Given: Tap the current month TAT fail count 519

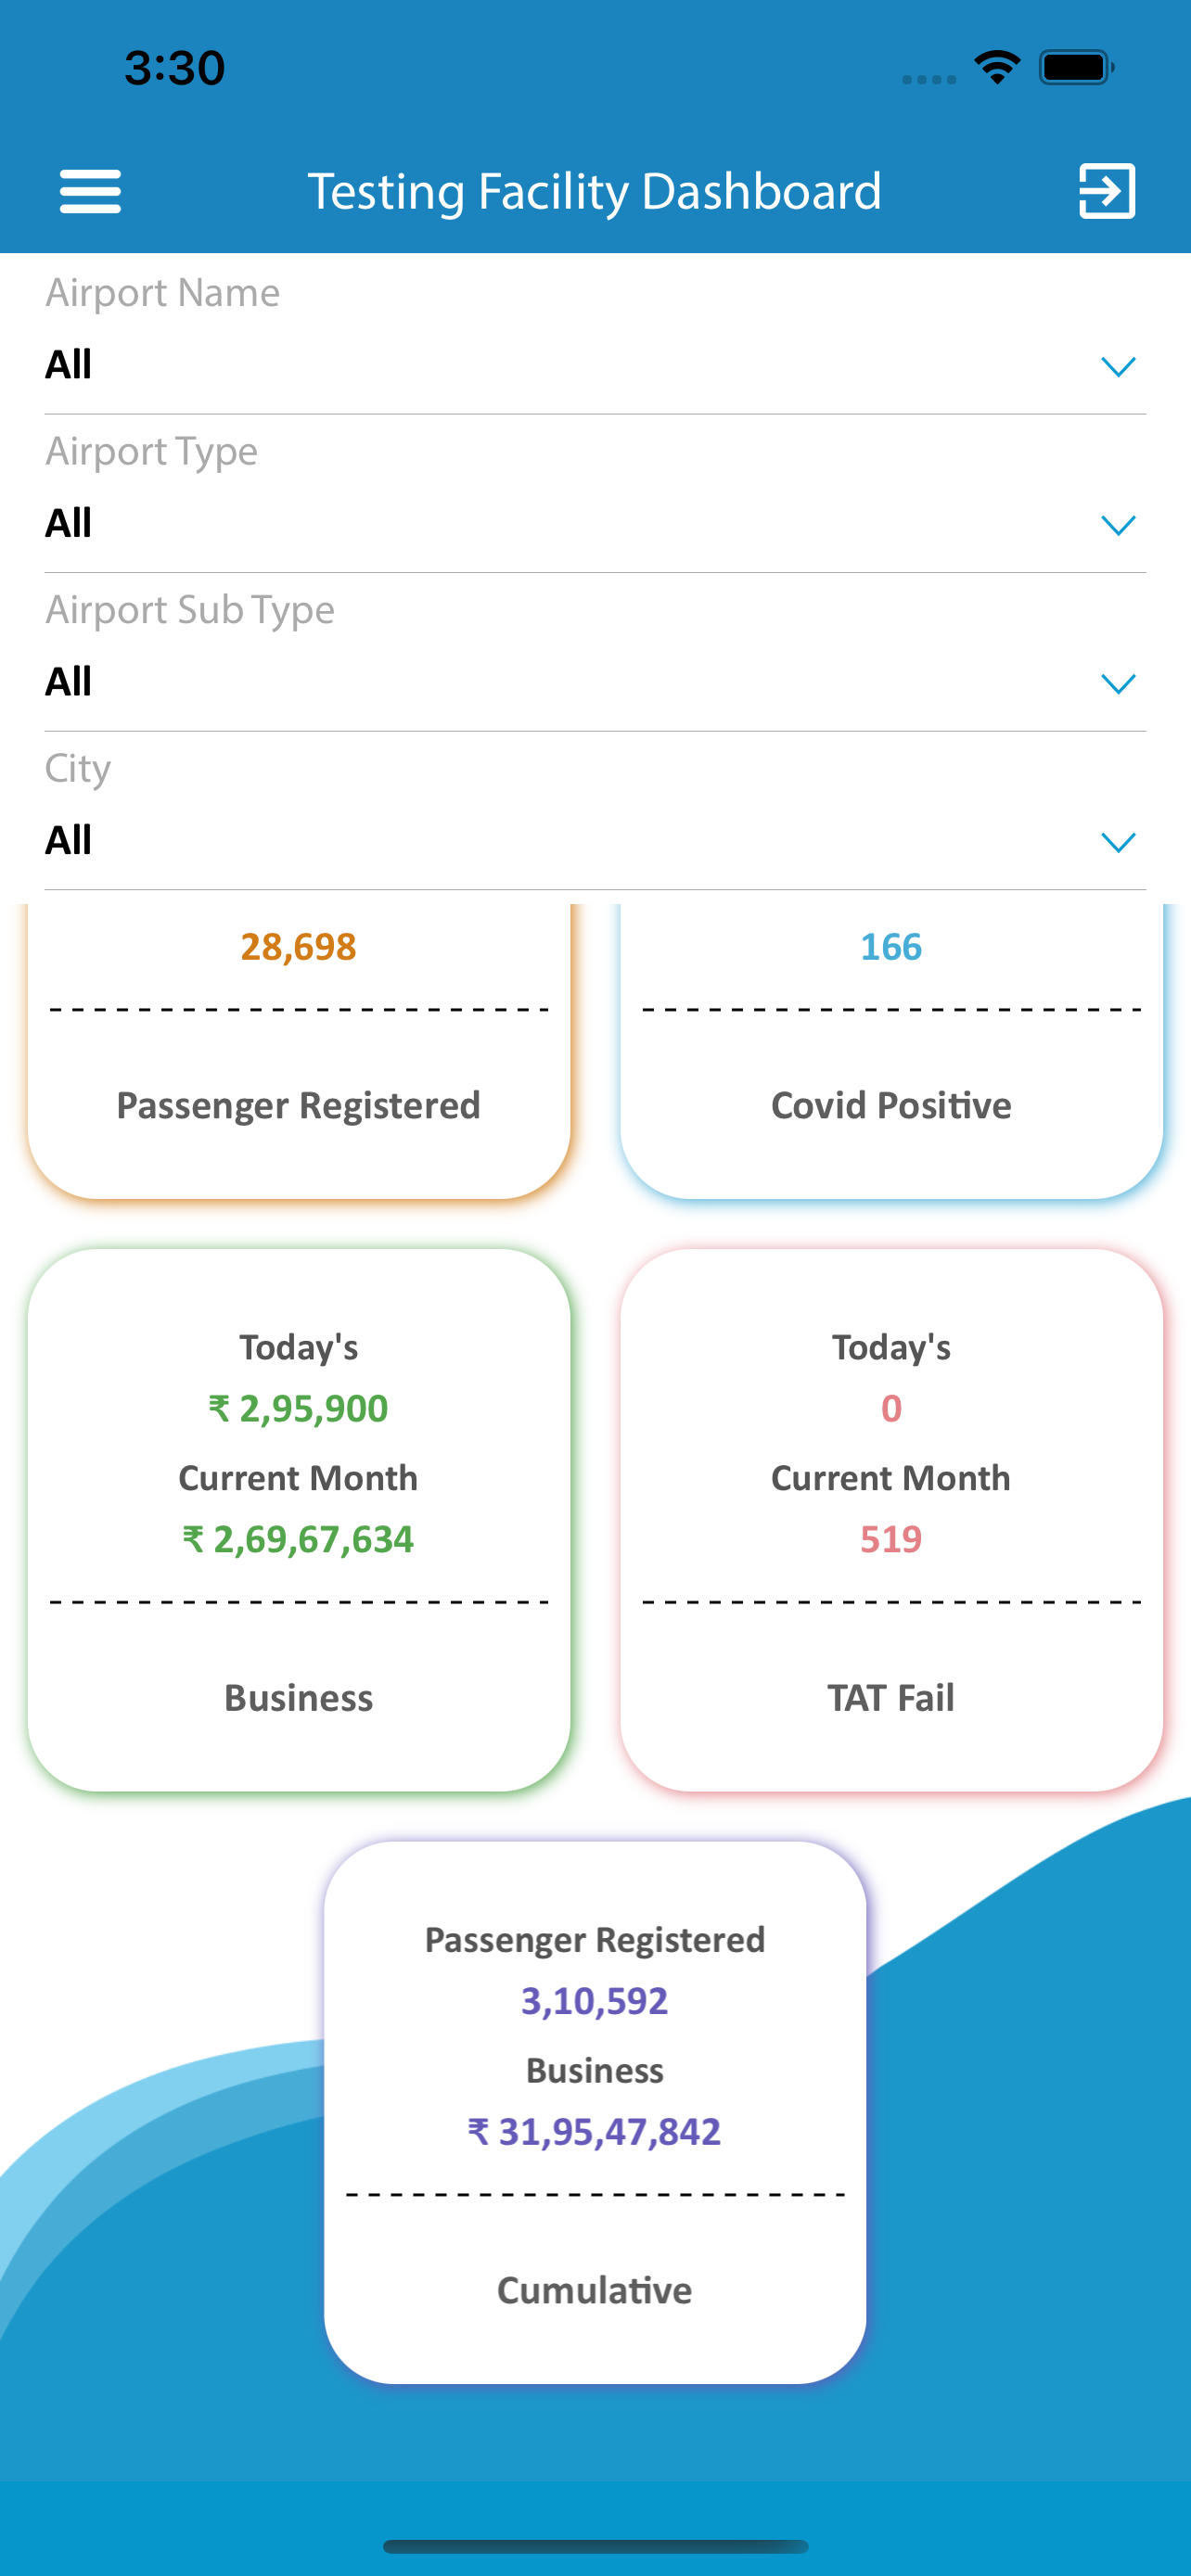Looking at the screenshot, I should 891,1539.
